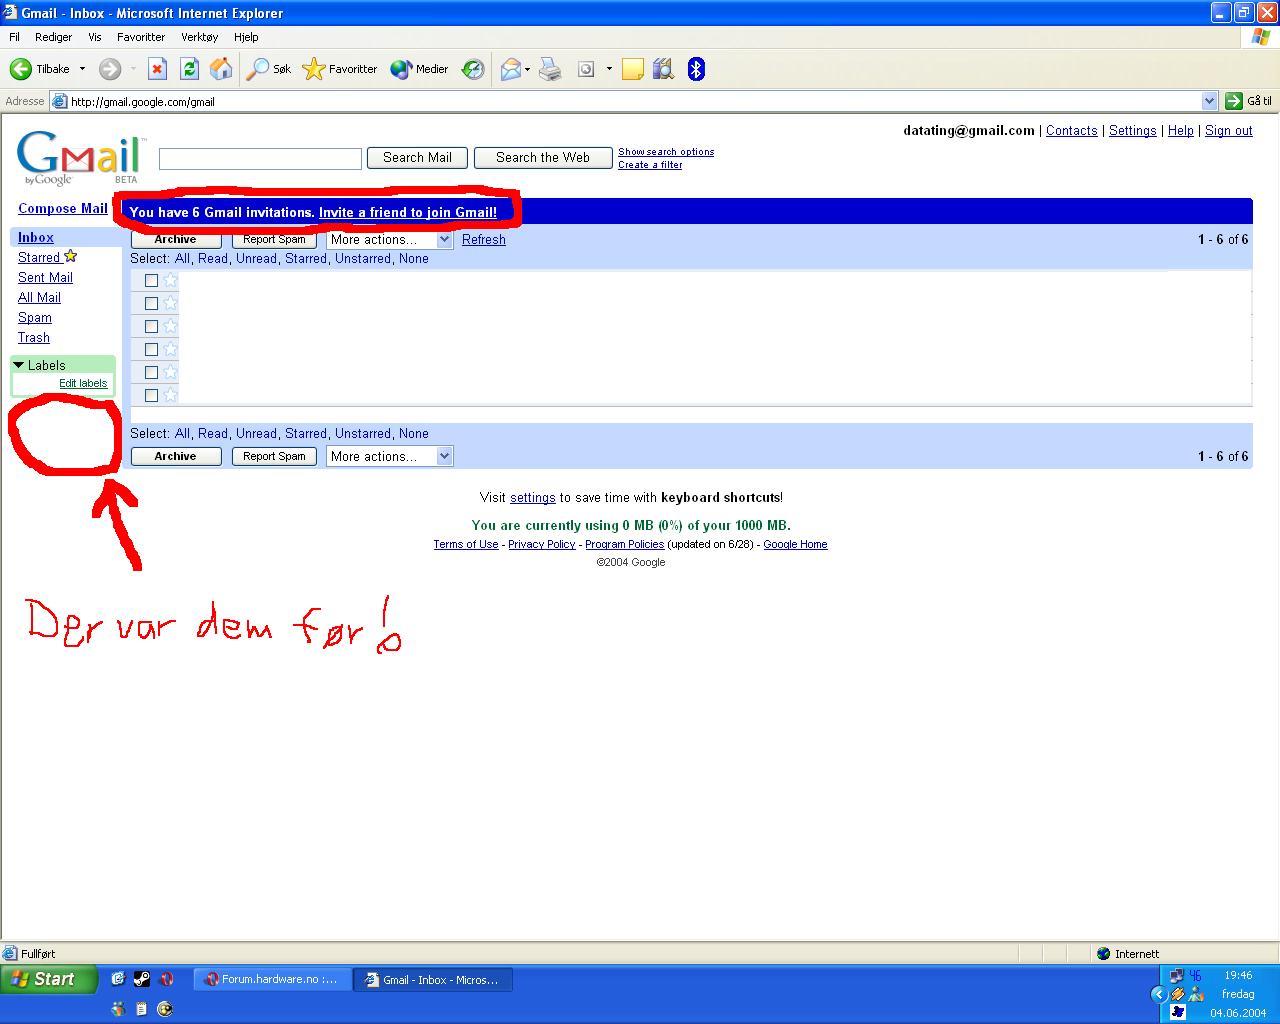
Task: Open the mail icon dropdown arrow
Action: (x=527, y=69)
